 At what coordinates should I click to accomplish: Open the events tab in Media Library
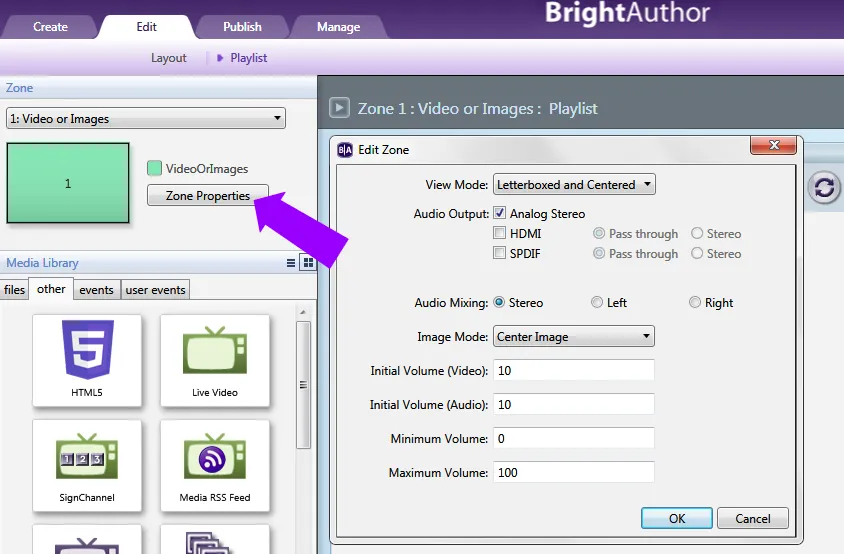coord(96,290)
